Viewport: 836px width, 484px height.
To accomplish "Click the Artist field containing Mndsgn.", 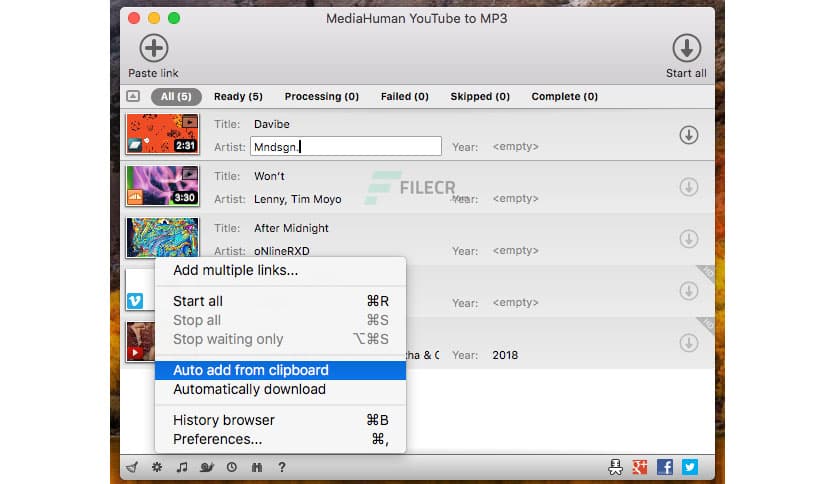I will [345, 146].
